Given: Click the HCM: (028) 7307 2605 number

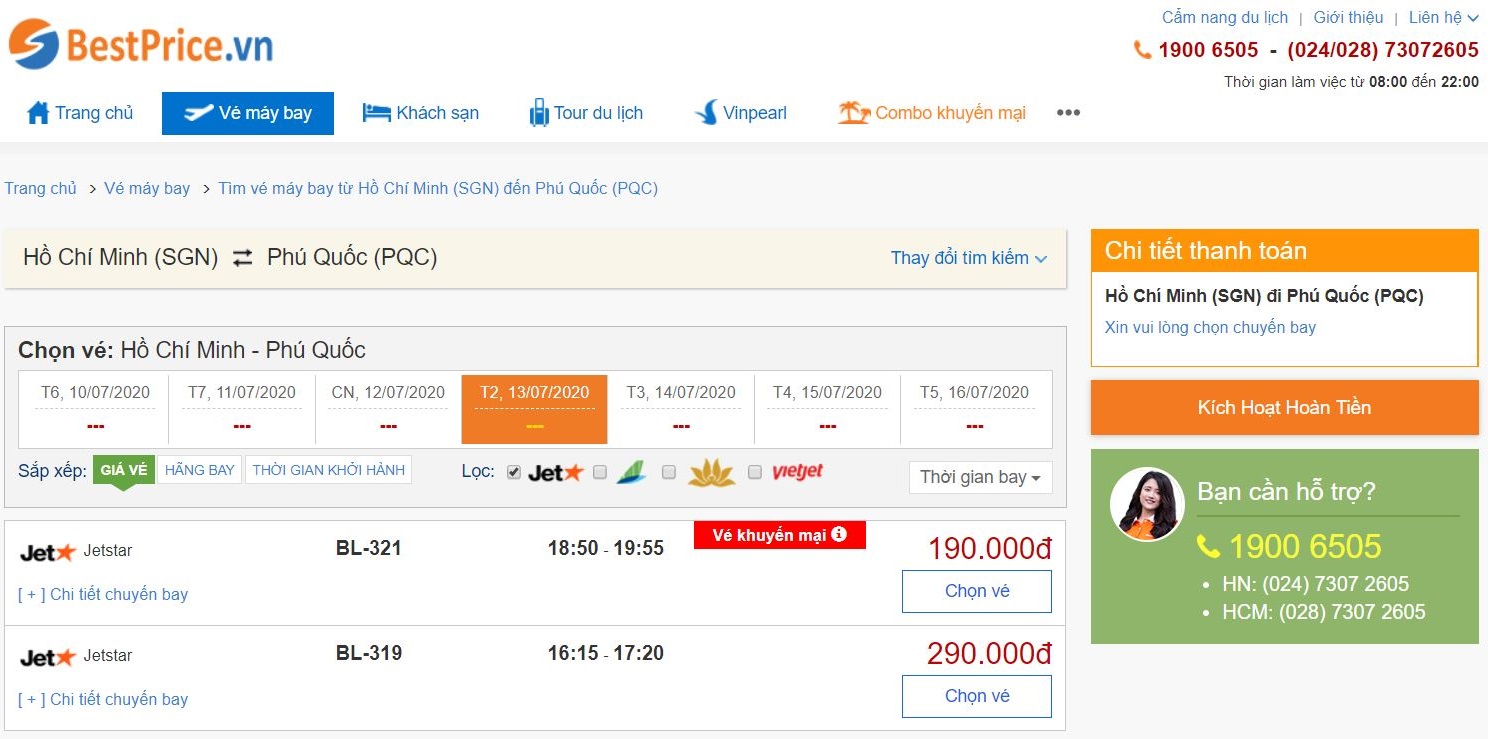Looking at the screenshot, I should click(x=1324, y=612).
